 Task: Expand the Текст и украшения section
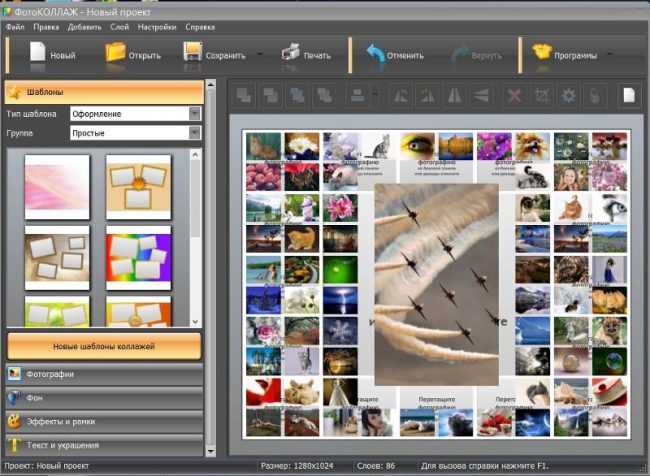104,445
